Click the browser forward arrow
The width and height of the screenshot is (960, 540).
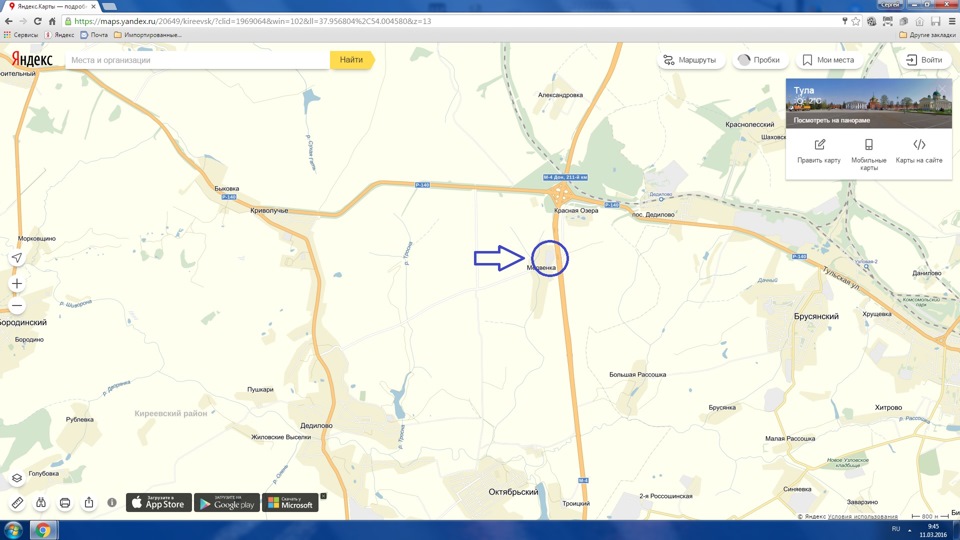pyautogui.click(x=23, y=21)
